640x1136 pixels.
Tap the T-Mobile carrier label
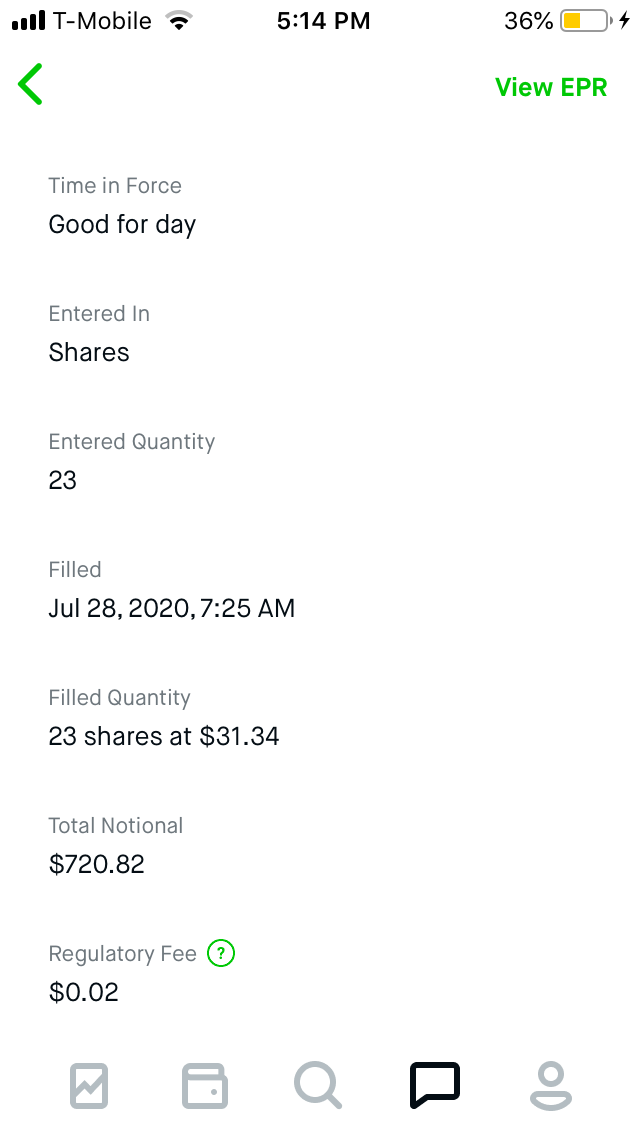(102, 21)
